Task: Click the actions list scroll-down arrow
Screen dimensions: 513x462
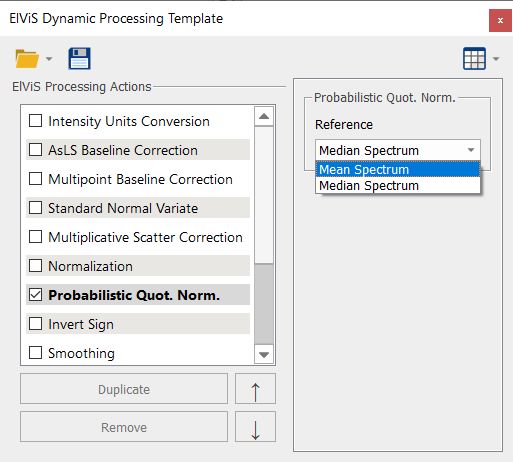Action: click(x=264, y=354)
